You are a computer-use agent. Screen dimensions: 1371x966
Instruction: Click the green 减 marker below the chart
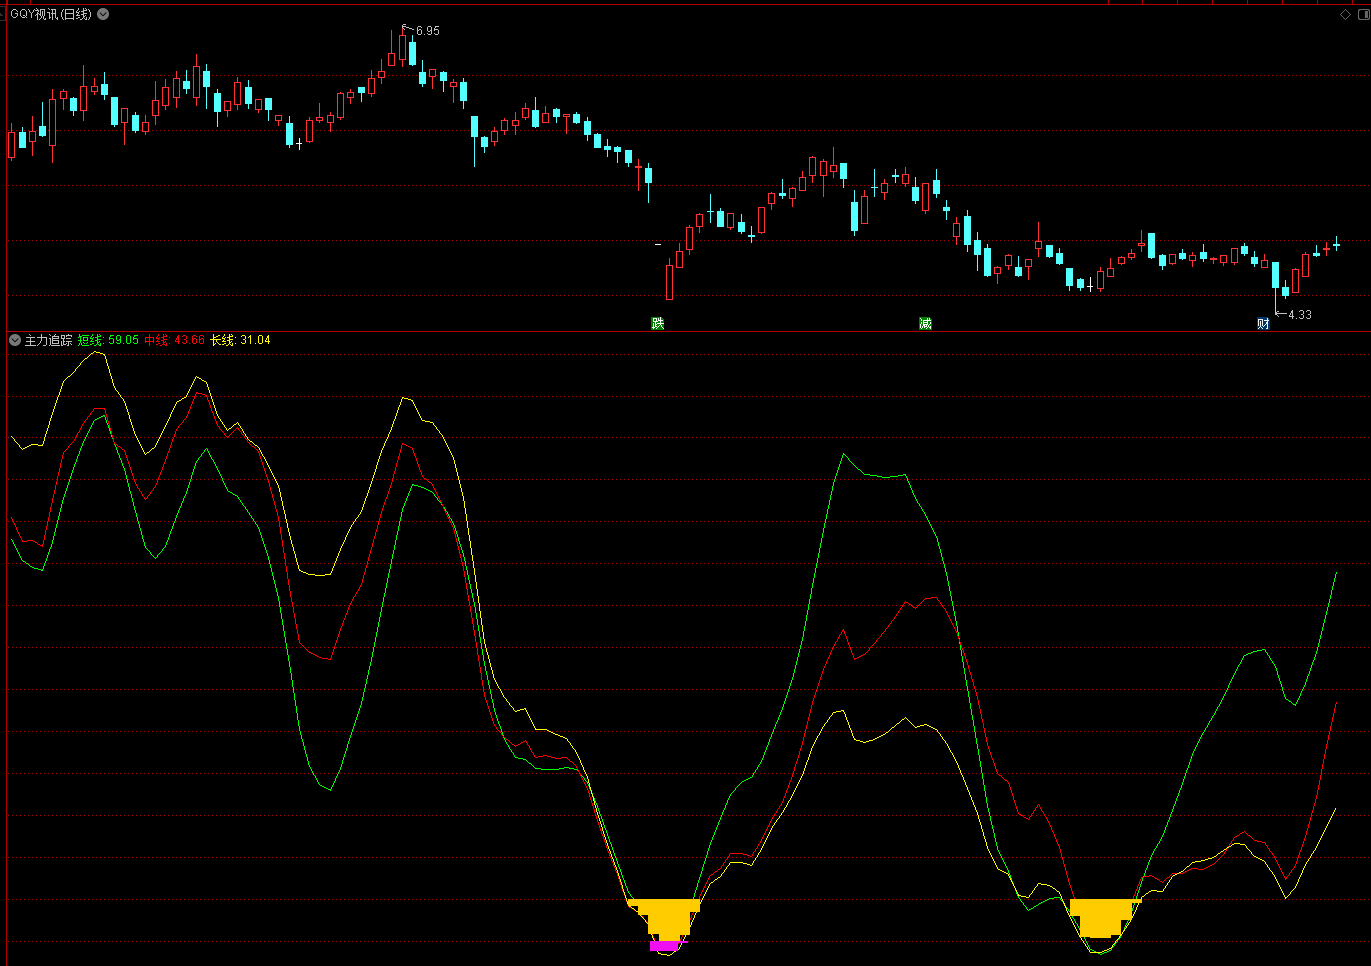(x=925, y=323)
